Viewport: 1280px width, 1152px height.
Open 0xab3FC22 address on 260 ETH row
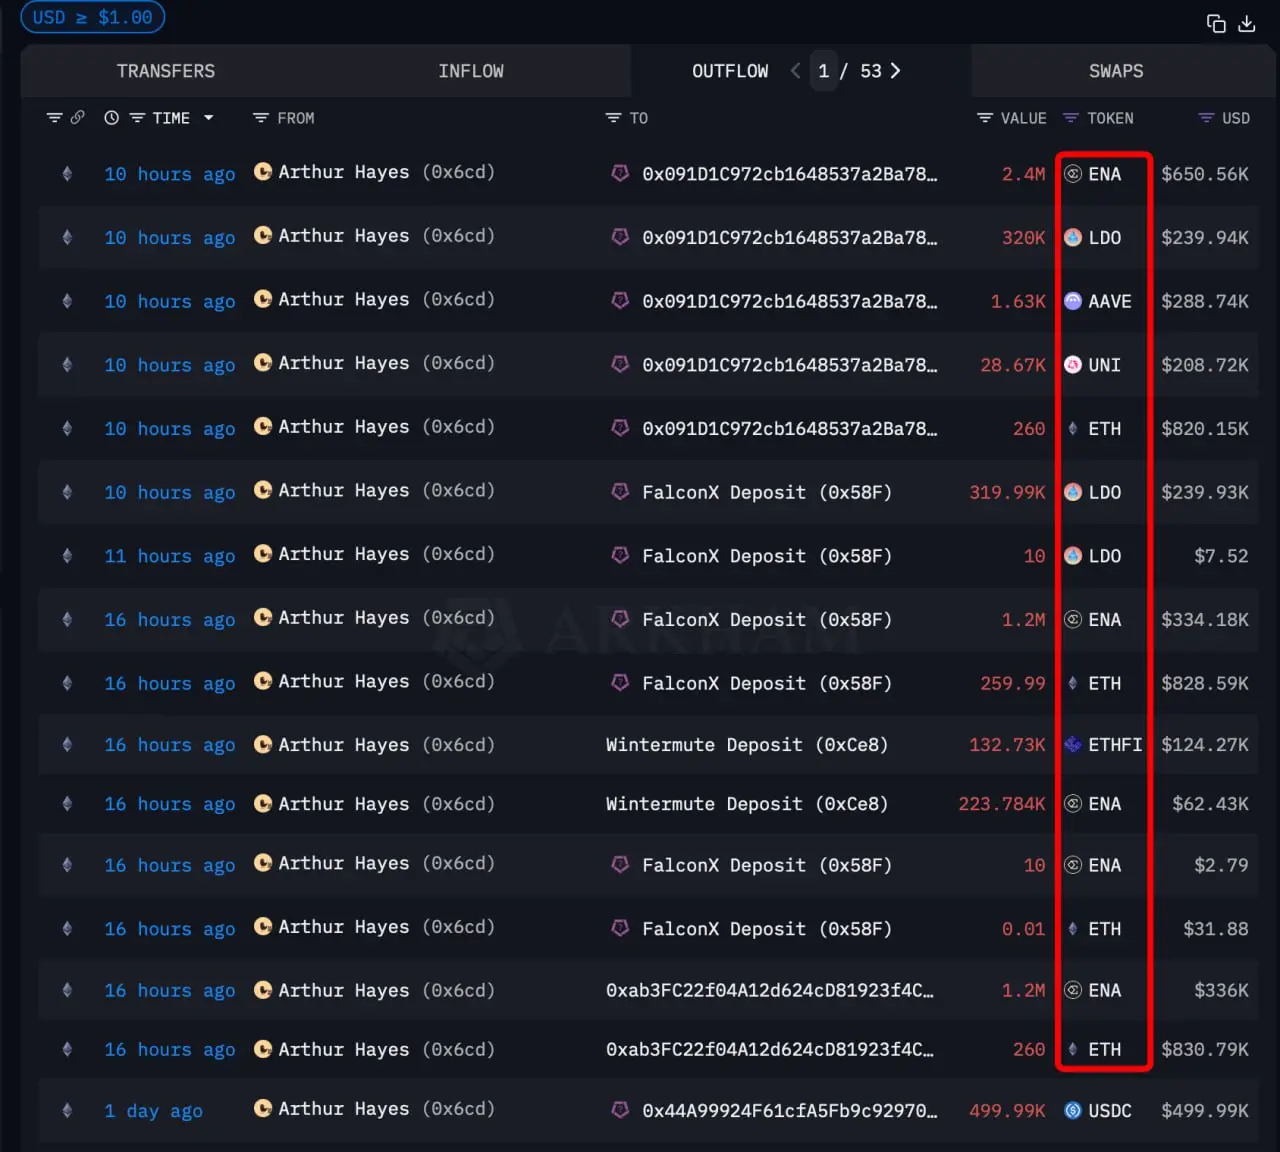point(770,1049)
